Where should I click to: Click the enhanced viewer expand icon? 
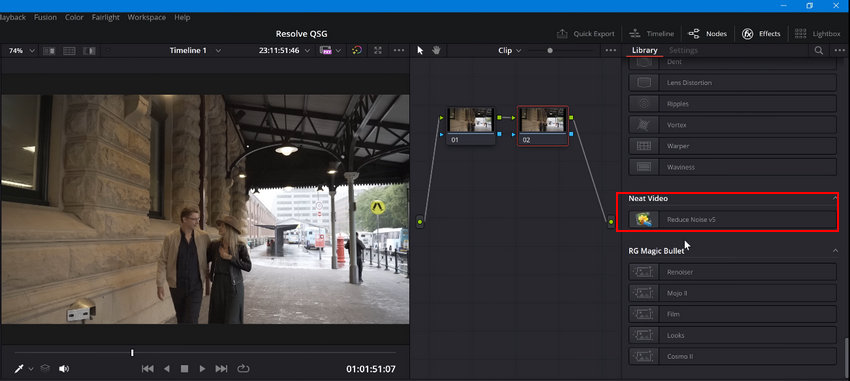pos(378,50)
